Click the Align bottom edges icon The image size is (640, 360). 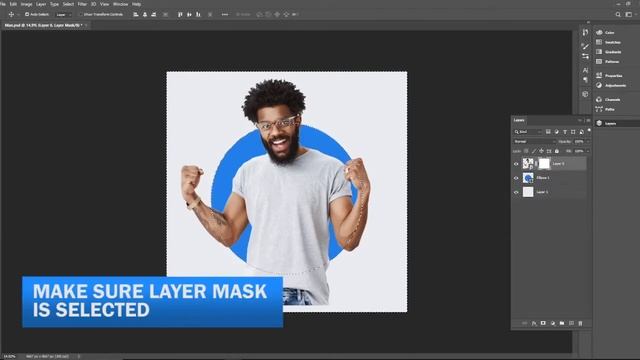pyautogui.click(x=198, y=14)
